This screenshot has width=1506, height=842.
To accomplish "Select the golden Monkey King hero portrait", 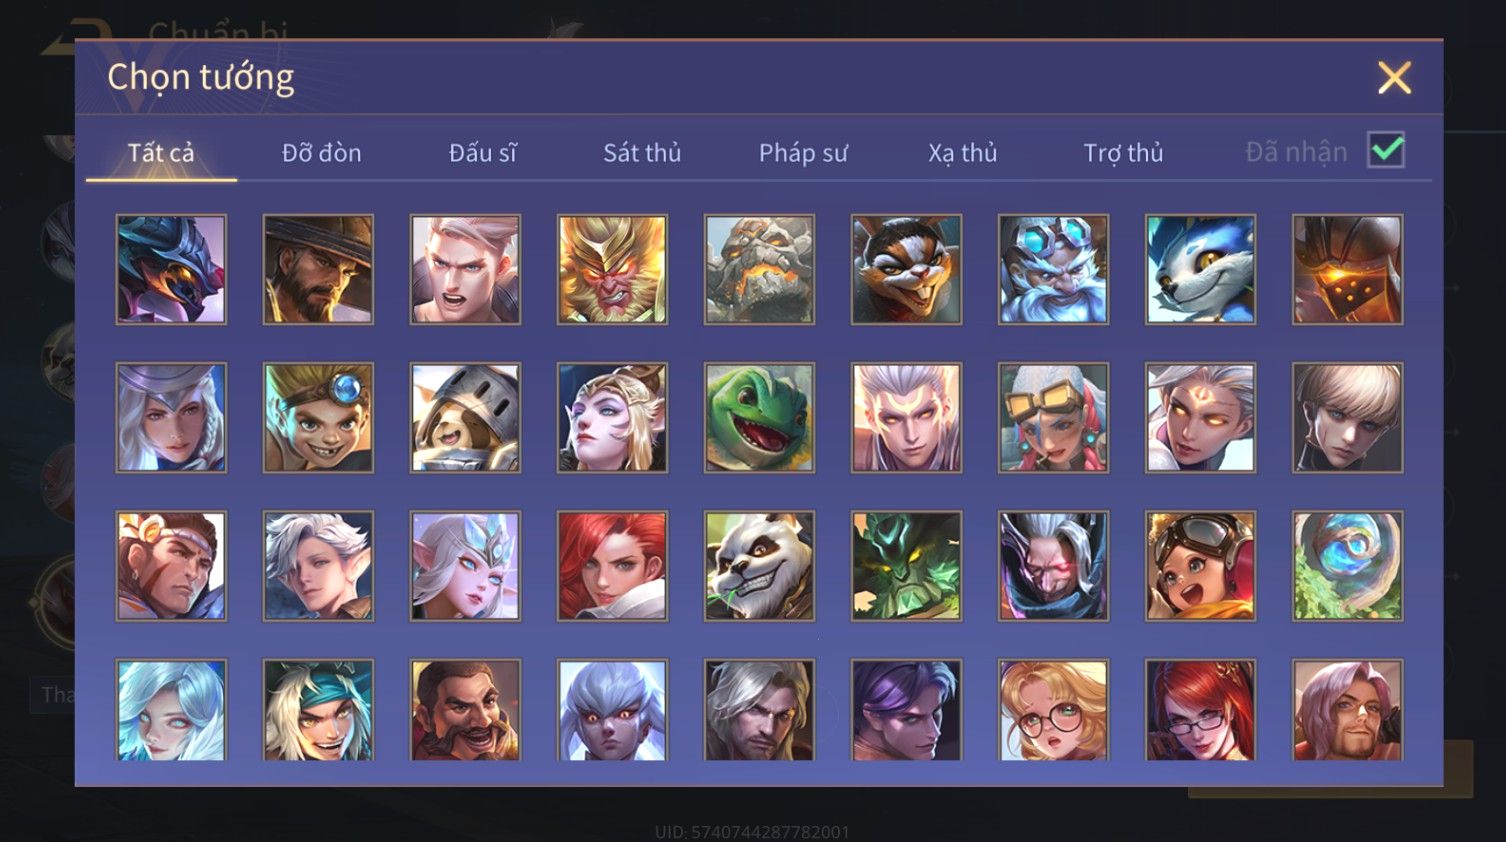I will [612, 269].
